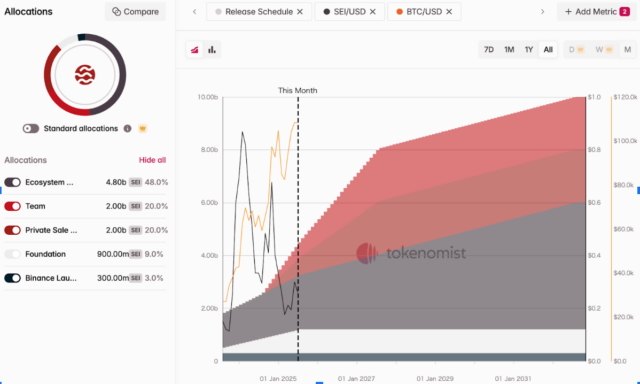Click the info icon beside Standard allocations
Viewport: 640px width, 384px height.
point(128,129)
